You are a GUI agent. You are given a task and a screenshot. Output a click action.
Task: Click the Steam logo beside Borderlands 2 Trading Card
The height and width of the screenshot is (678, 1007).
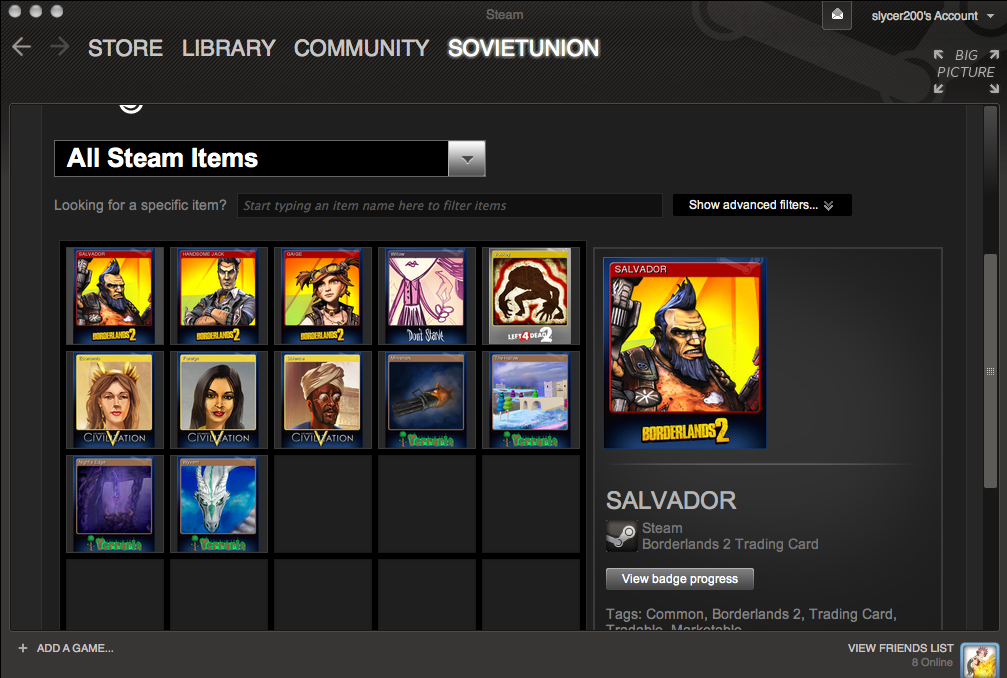[622, 535]
